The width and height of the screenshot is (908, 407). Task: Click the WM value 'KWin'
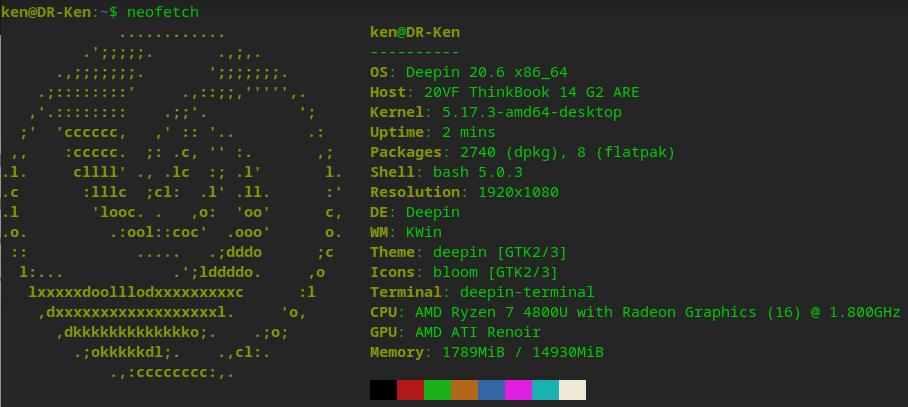coord(424,233)
